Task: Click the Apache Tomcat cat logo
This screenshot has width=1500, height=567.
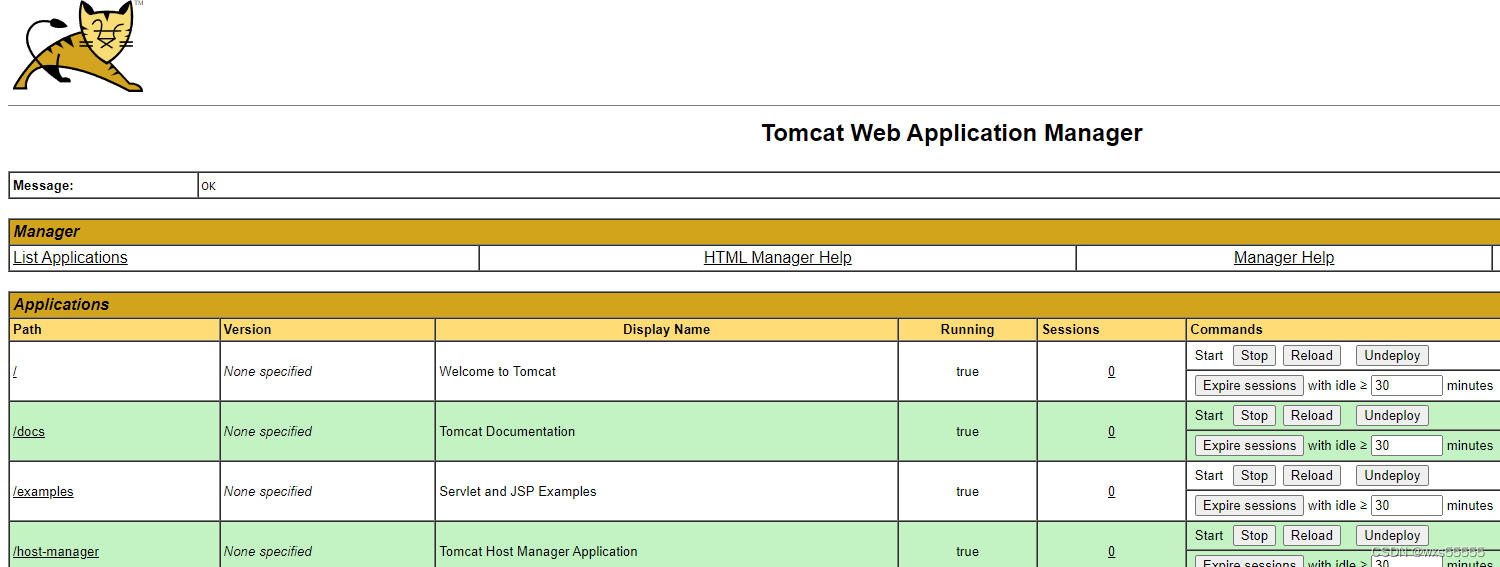Action: [x=78, y=47]
